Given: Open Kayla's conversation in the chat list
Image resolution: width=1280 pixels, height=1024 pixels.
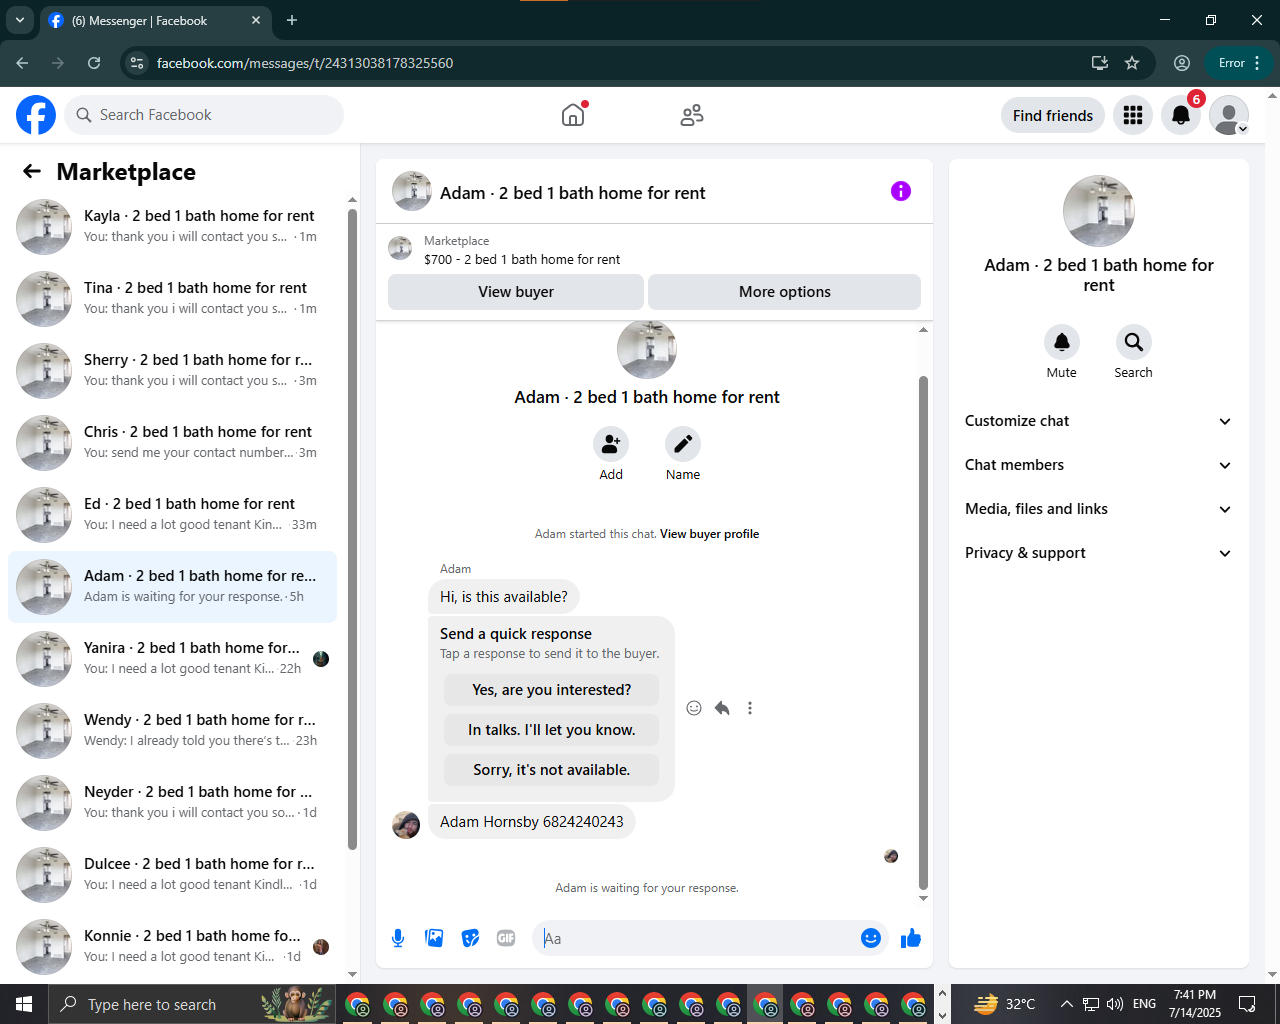Looking at the screenshot, I should click(172, 226).
